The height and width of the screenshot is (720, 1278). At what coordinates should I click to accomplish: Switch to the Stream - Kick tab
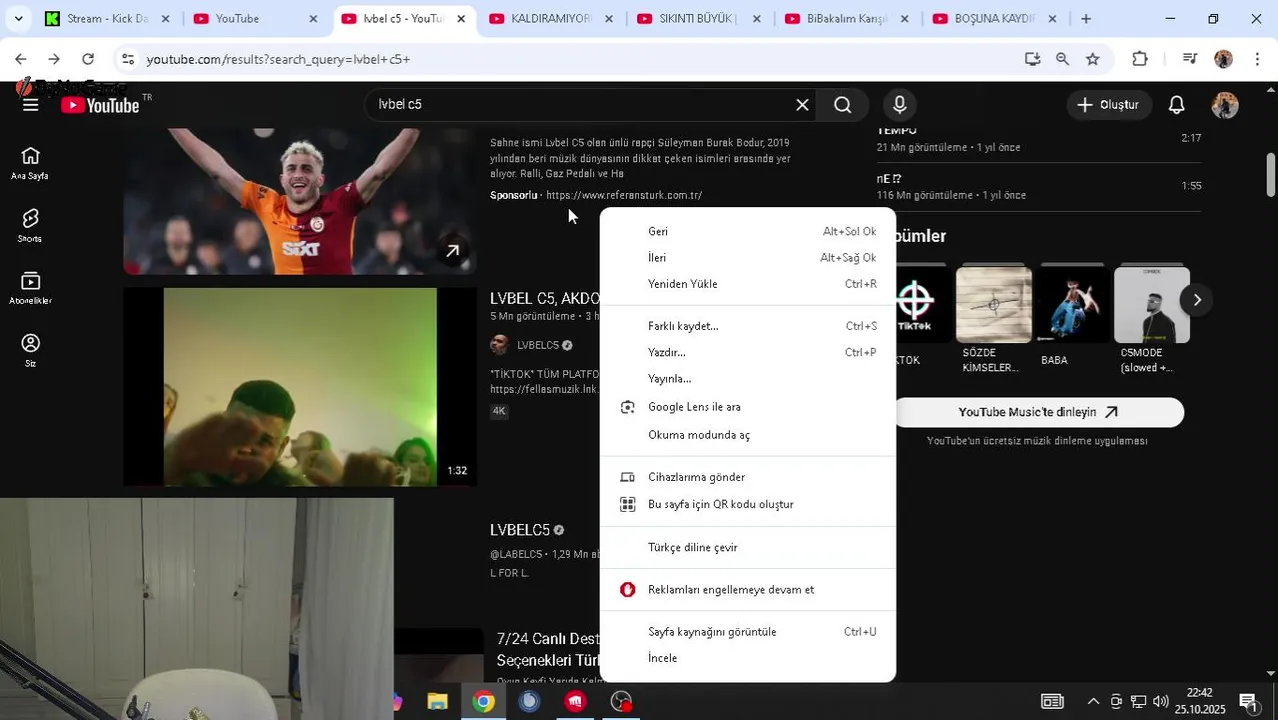(108, 18)
